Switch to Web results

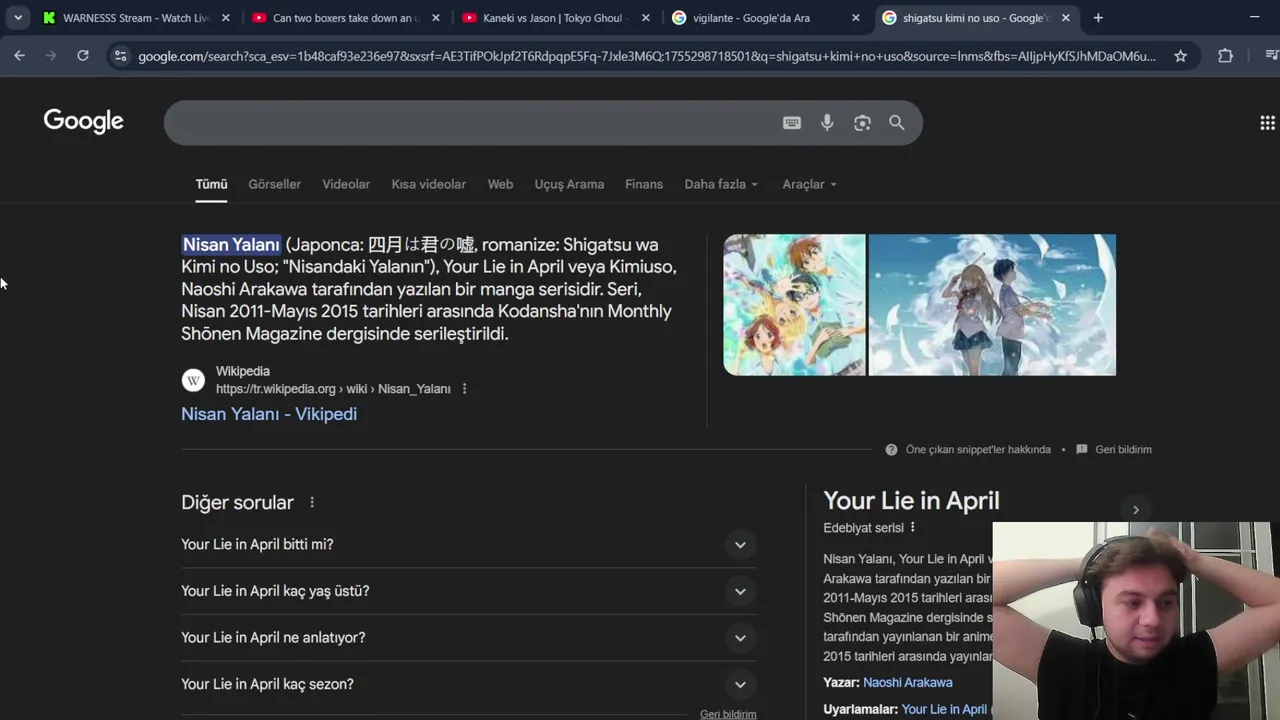[500, 184]
